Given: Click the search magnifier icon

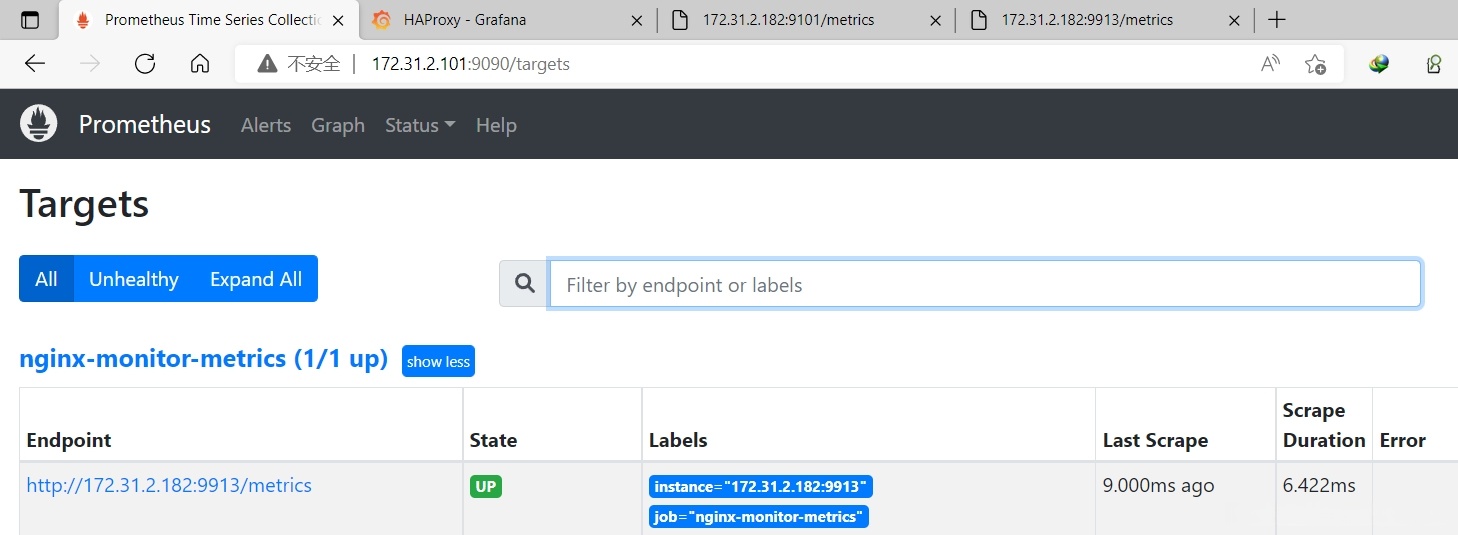Looking at the screenshot, I should [524, 285].
